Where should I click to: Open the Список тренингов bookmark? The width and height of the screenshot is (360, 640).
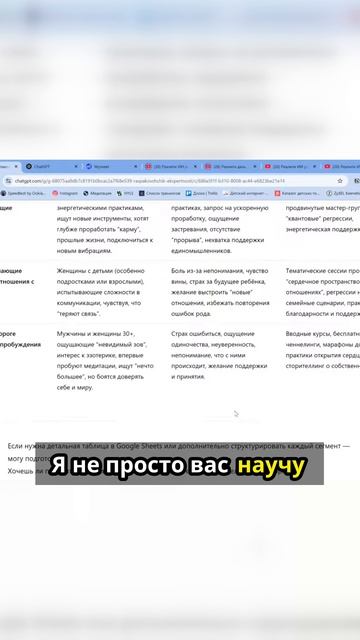click(x=159, y=193)
